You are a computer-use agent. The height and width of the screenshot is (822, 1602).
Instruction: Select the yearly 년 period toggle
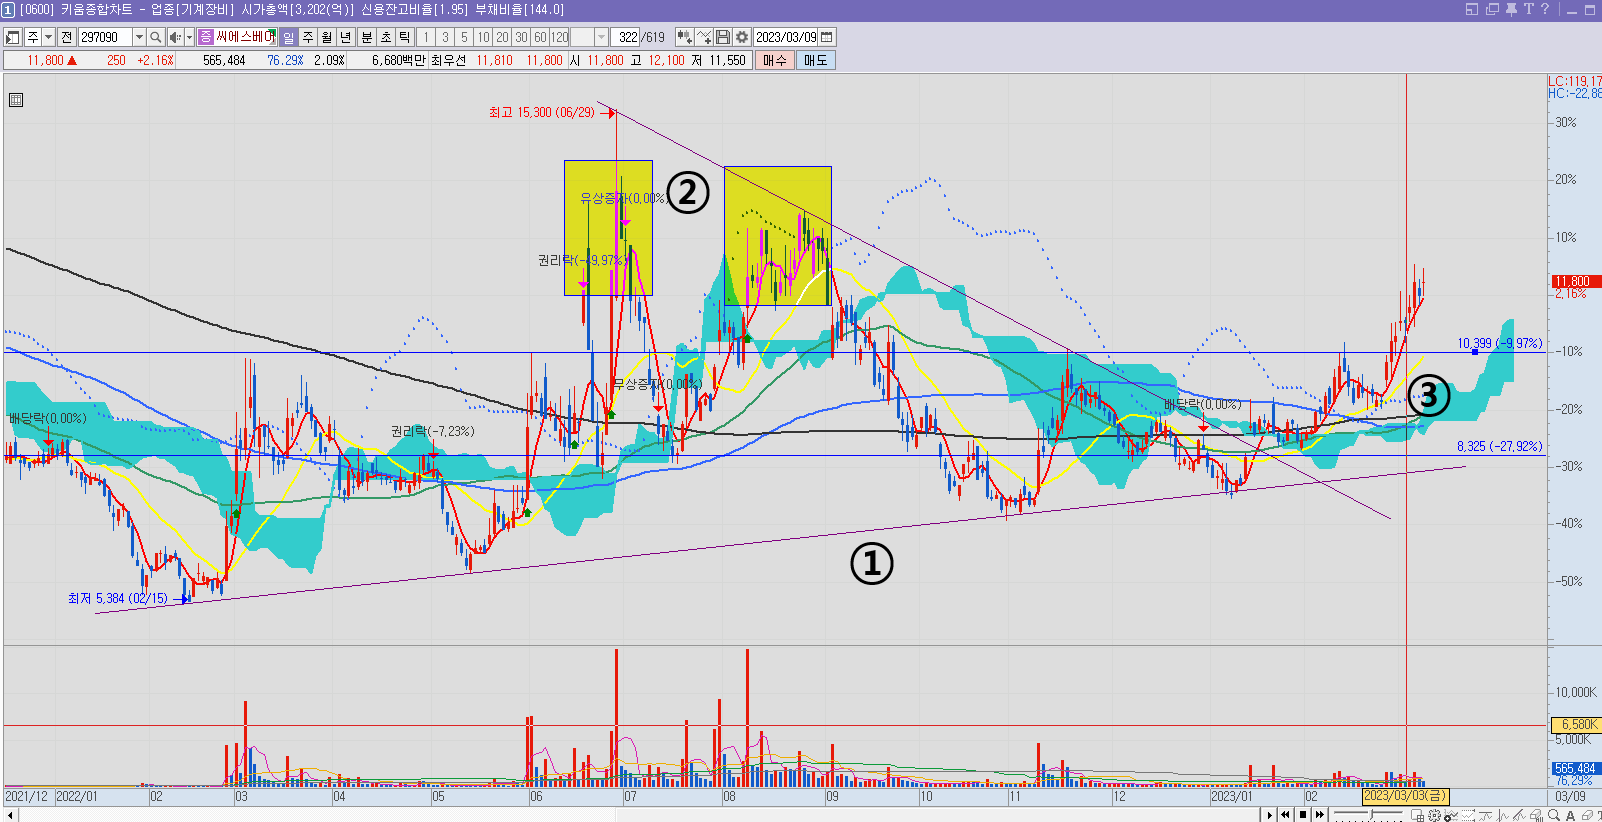(x=346, y=37)
